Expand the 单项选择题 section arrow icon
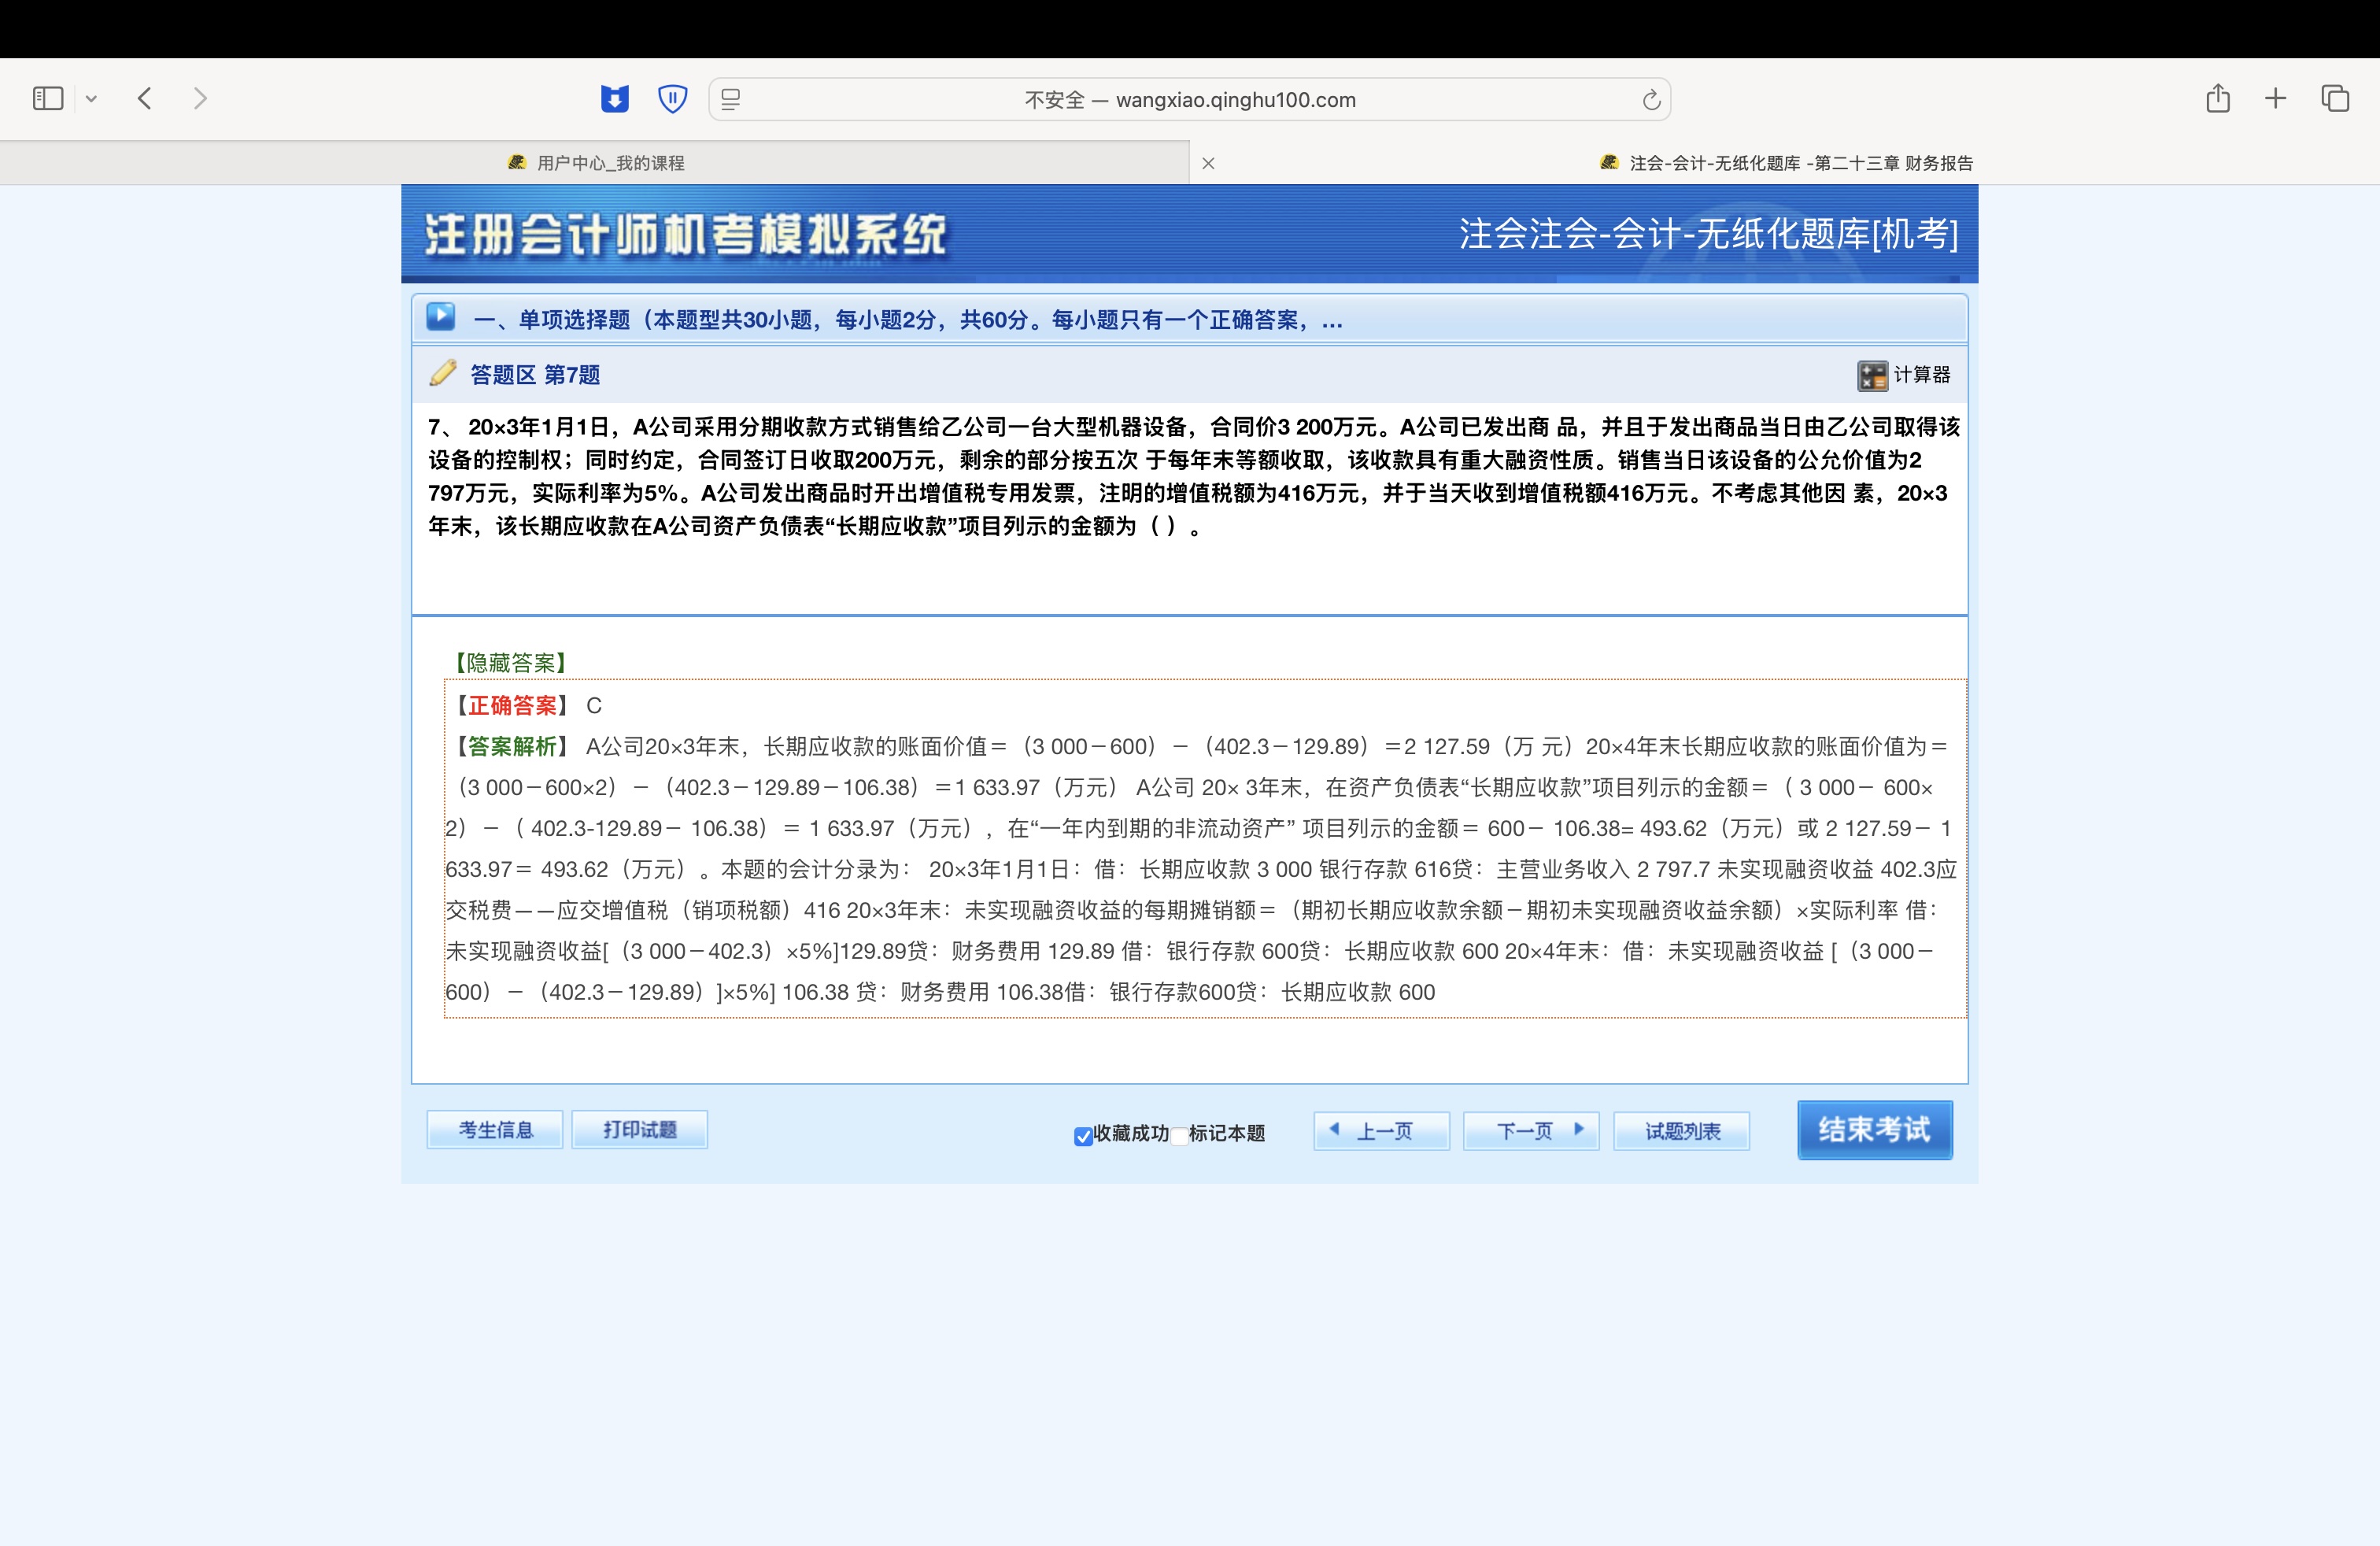Screen dimensions: 2380x1546 coord(441,317)
